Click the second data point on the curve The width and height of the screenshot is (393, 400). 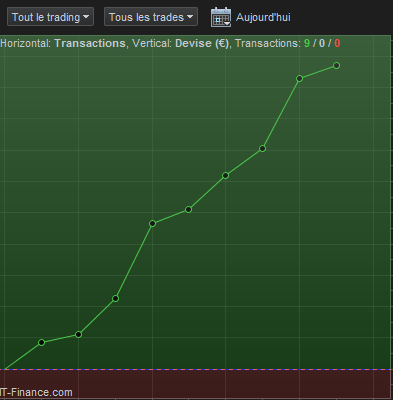[x=78, y=334]
